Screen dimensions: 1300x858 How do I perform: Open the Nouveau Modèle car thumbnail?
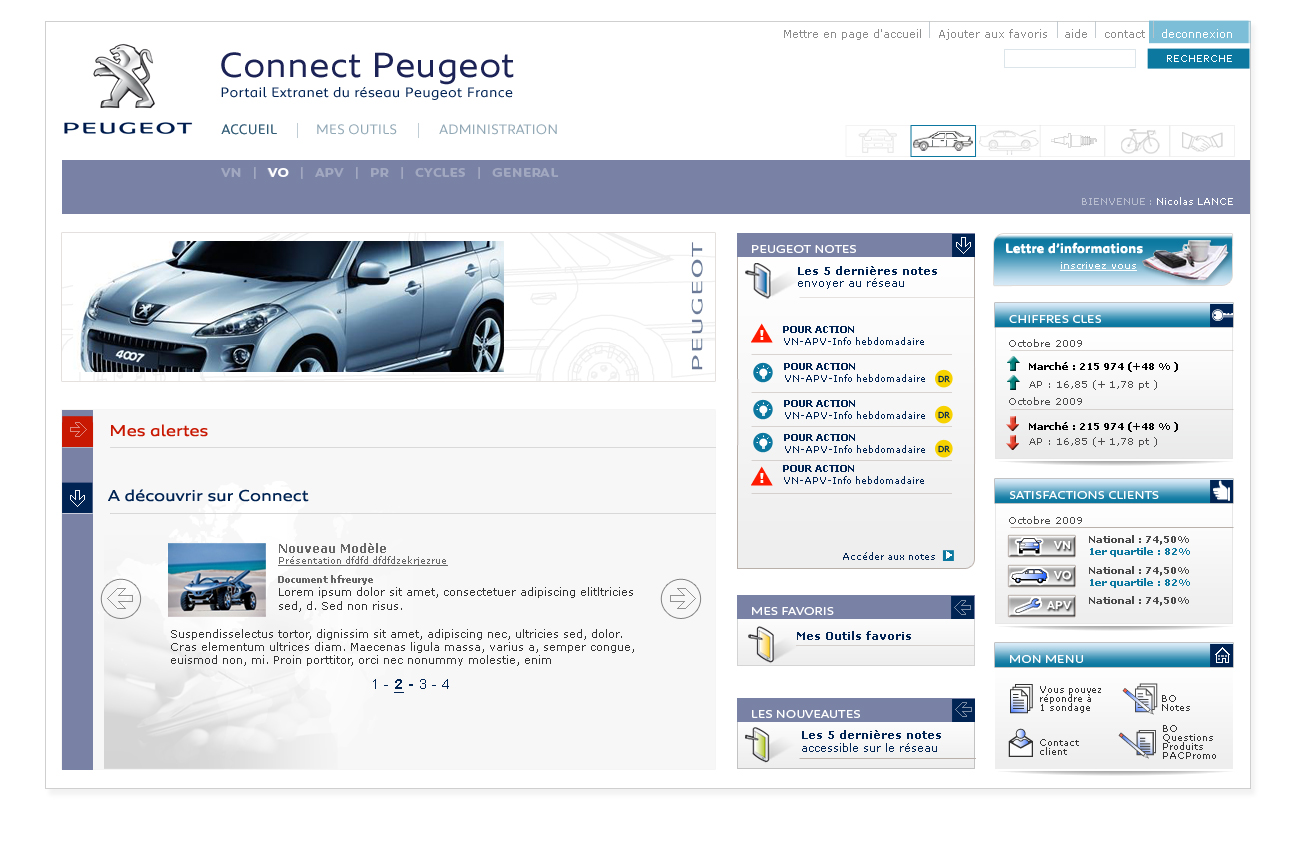[x=217, y=580]
